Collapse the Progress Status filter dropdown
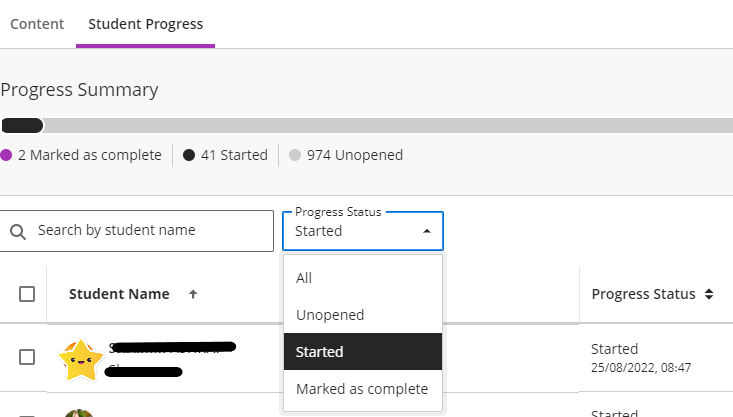The width and height of the screenshot is (733, 417). point(427,231)
